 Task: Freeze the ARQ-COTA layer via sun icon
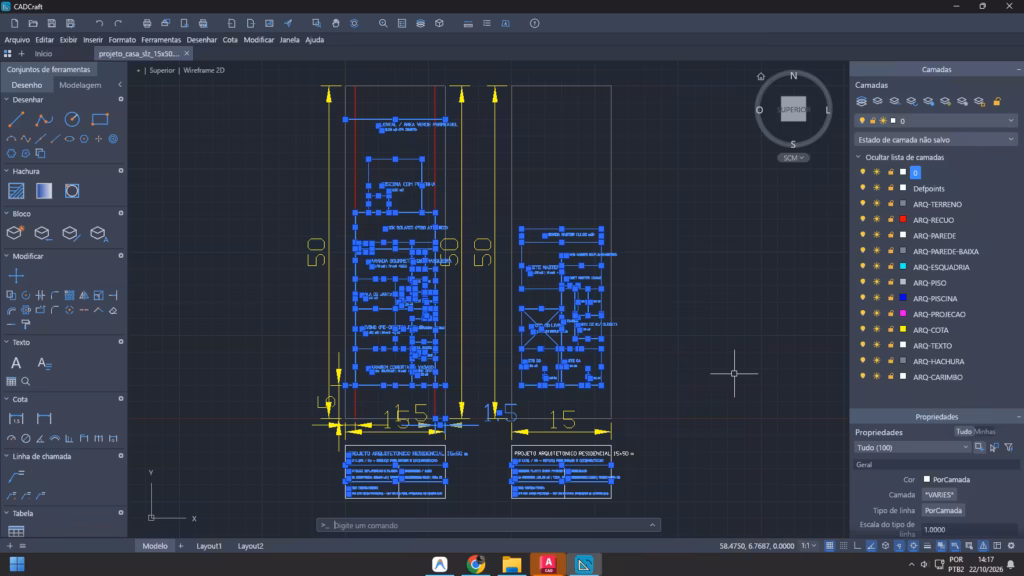[x=876, y=329]
